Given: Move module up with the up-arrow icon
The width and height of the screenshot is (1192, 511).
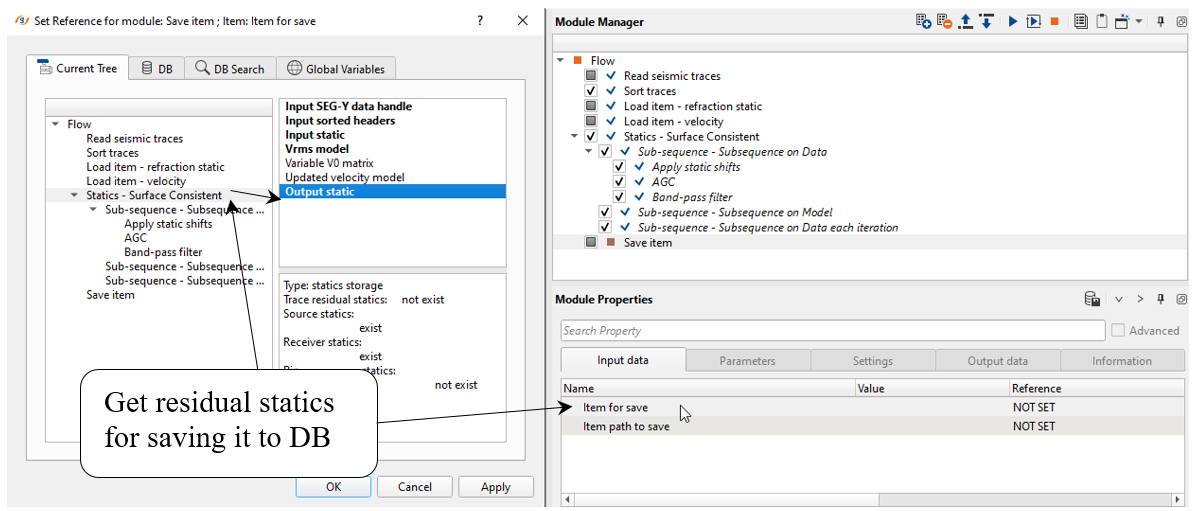Looking at the screenshot, I should (966, 21).
